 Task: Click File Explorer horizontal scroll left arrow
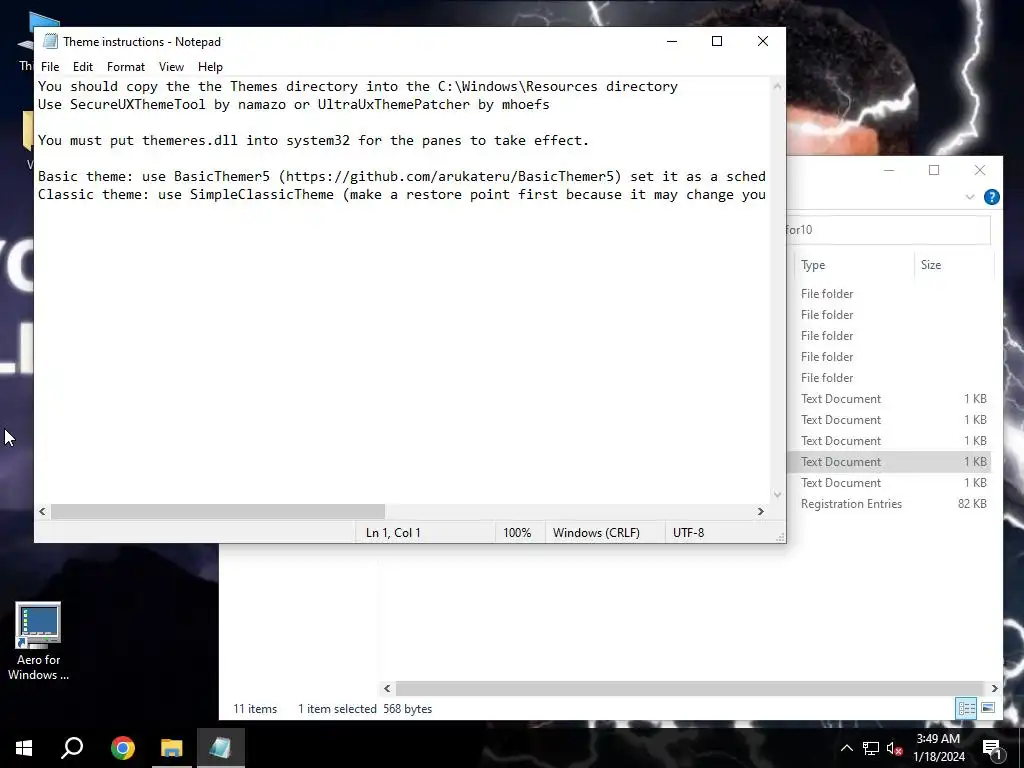(387, 688)
